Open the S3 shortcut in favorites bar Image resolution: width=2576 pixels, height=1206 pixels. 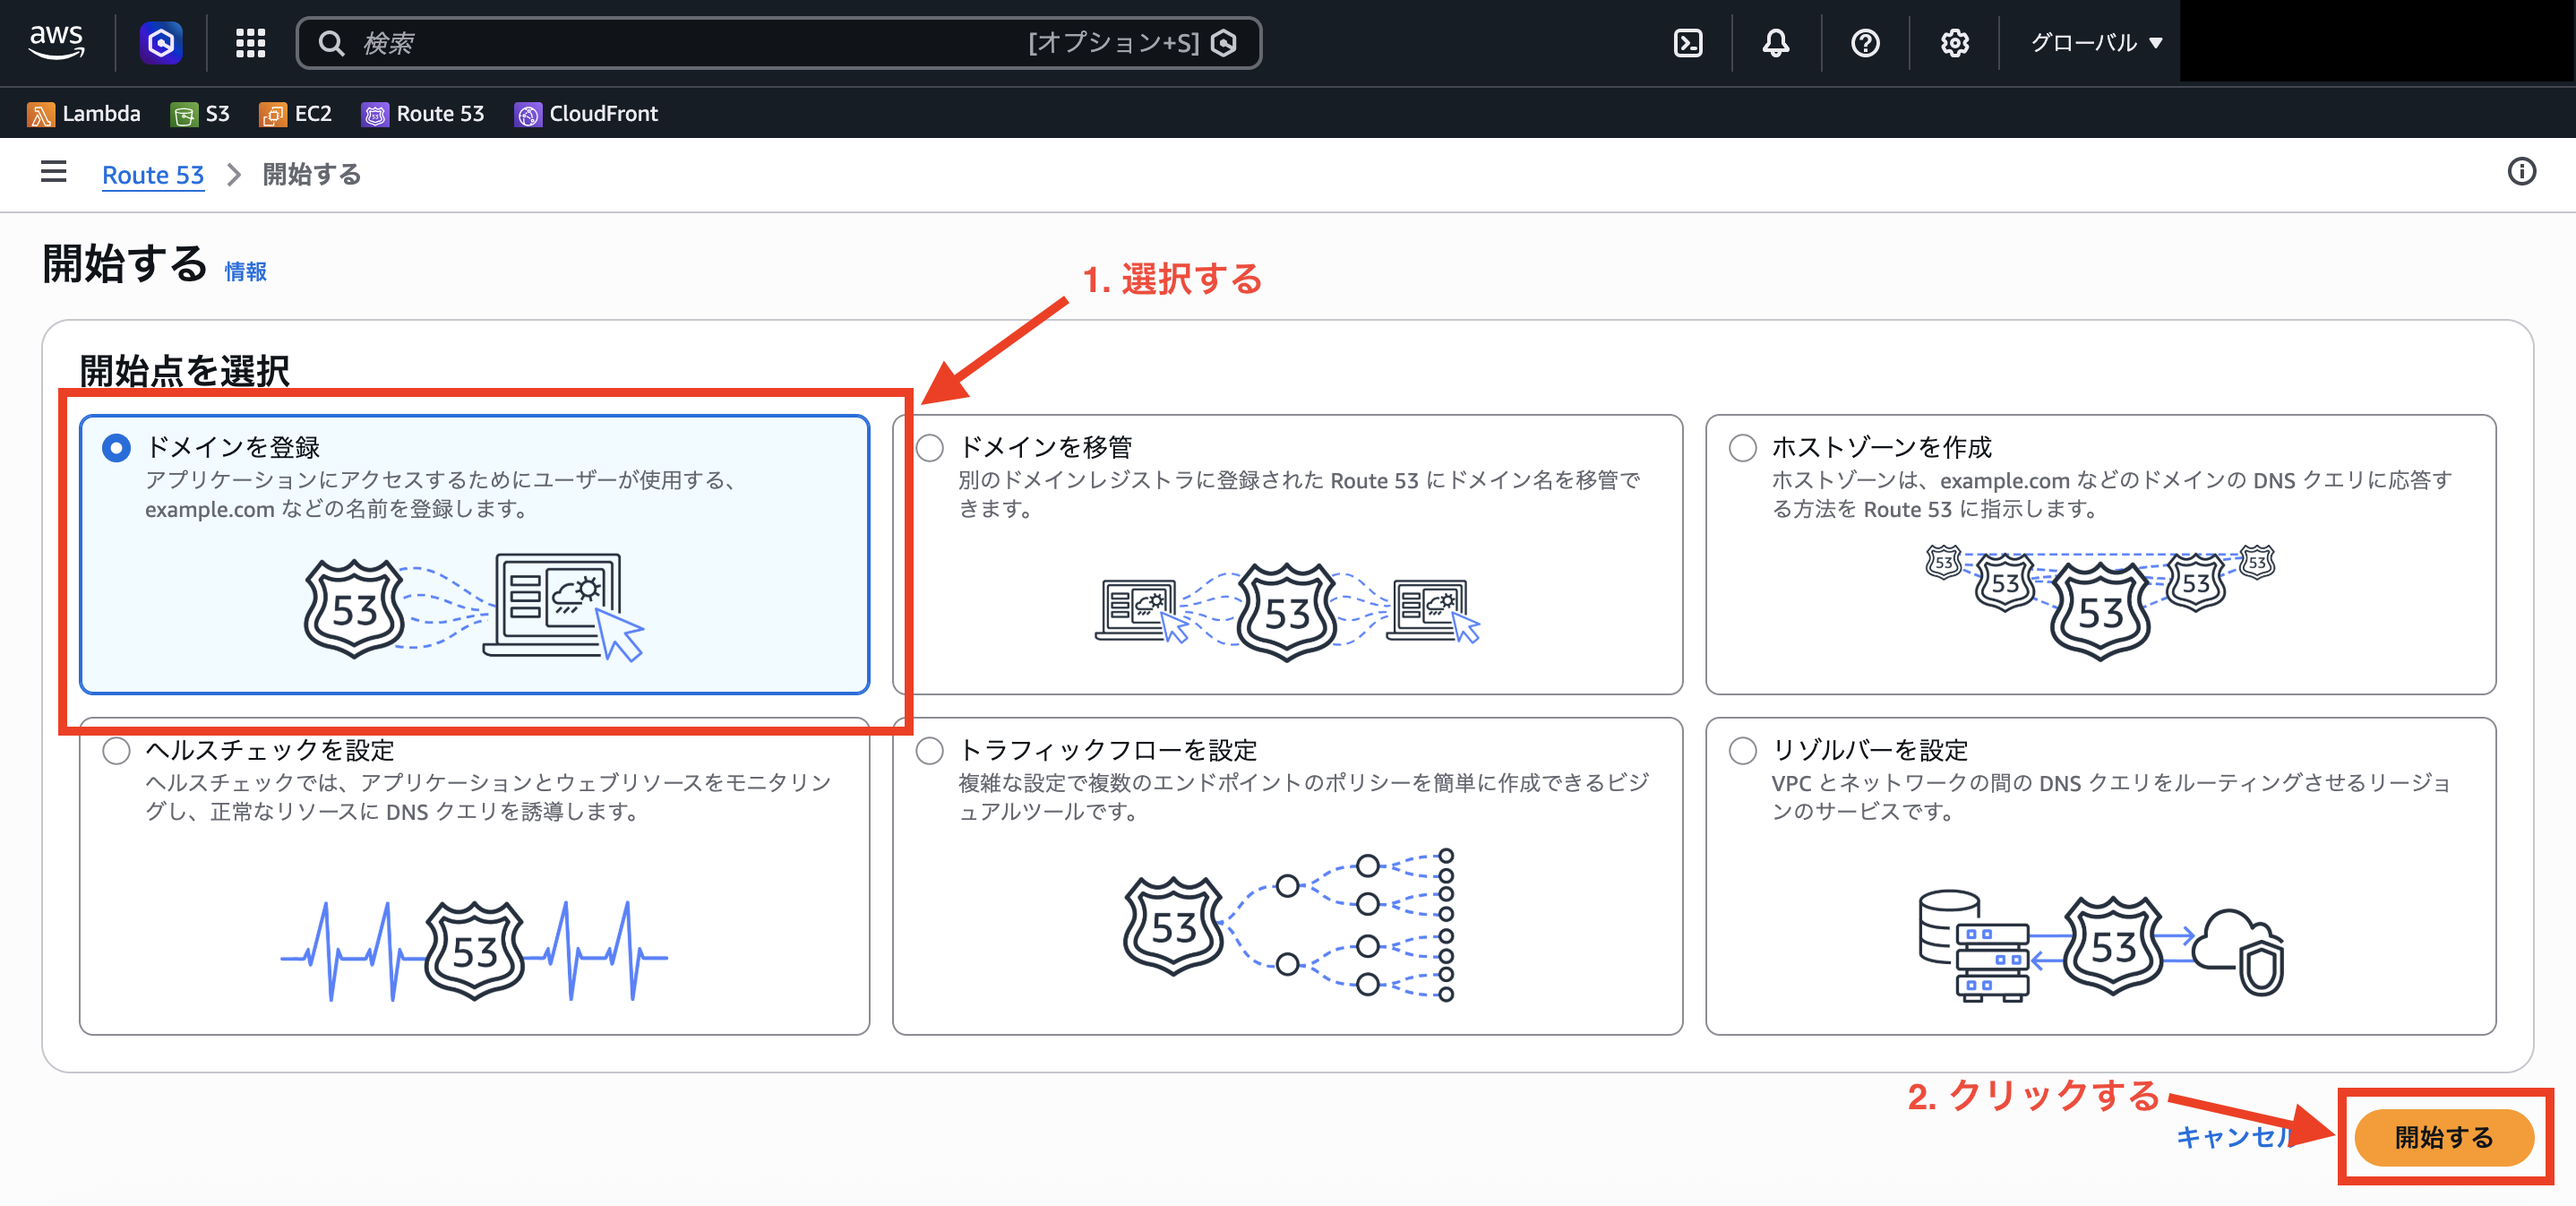(200, 114)
